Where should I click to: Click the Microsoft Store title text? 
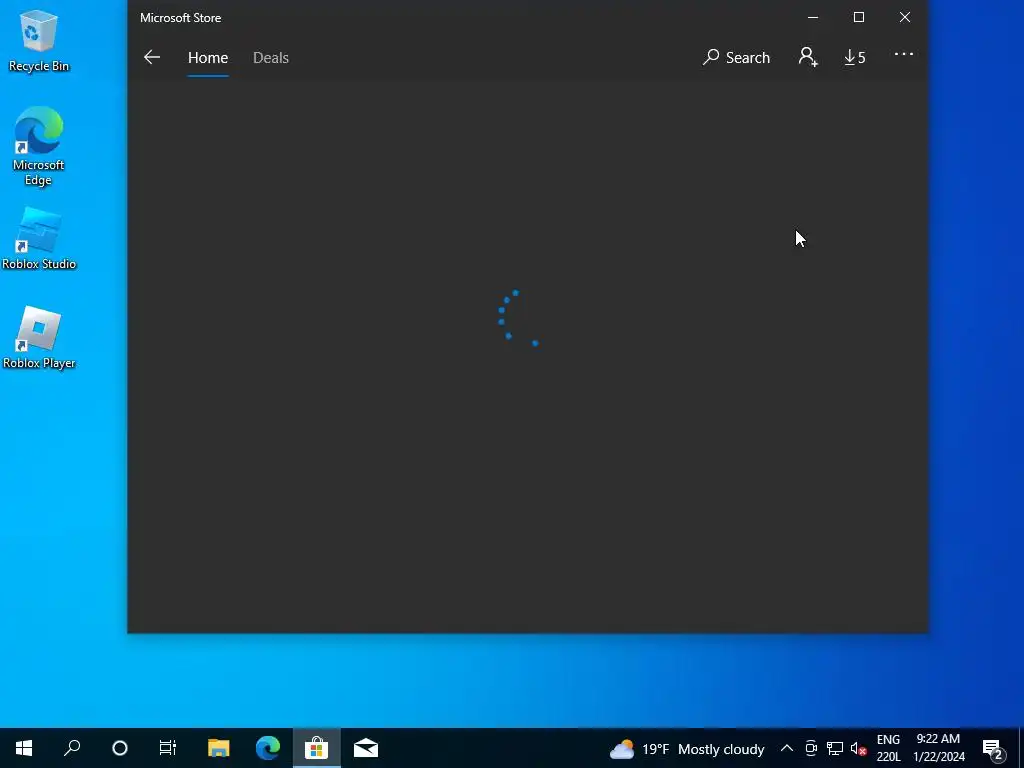point(180,18)
